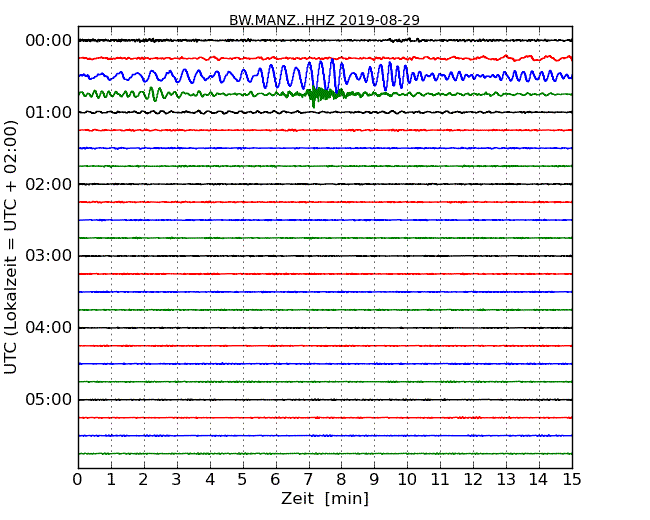Click the dense green high-frequency burst near minute 7
The height and width of the screenshot is (520, 650).
pos(325,95)
